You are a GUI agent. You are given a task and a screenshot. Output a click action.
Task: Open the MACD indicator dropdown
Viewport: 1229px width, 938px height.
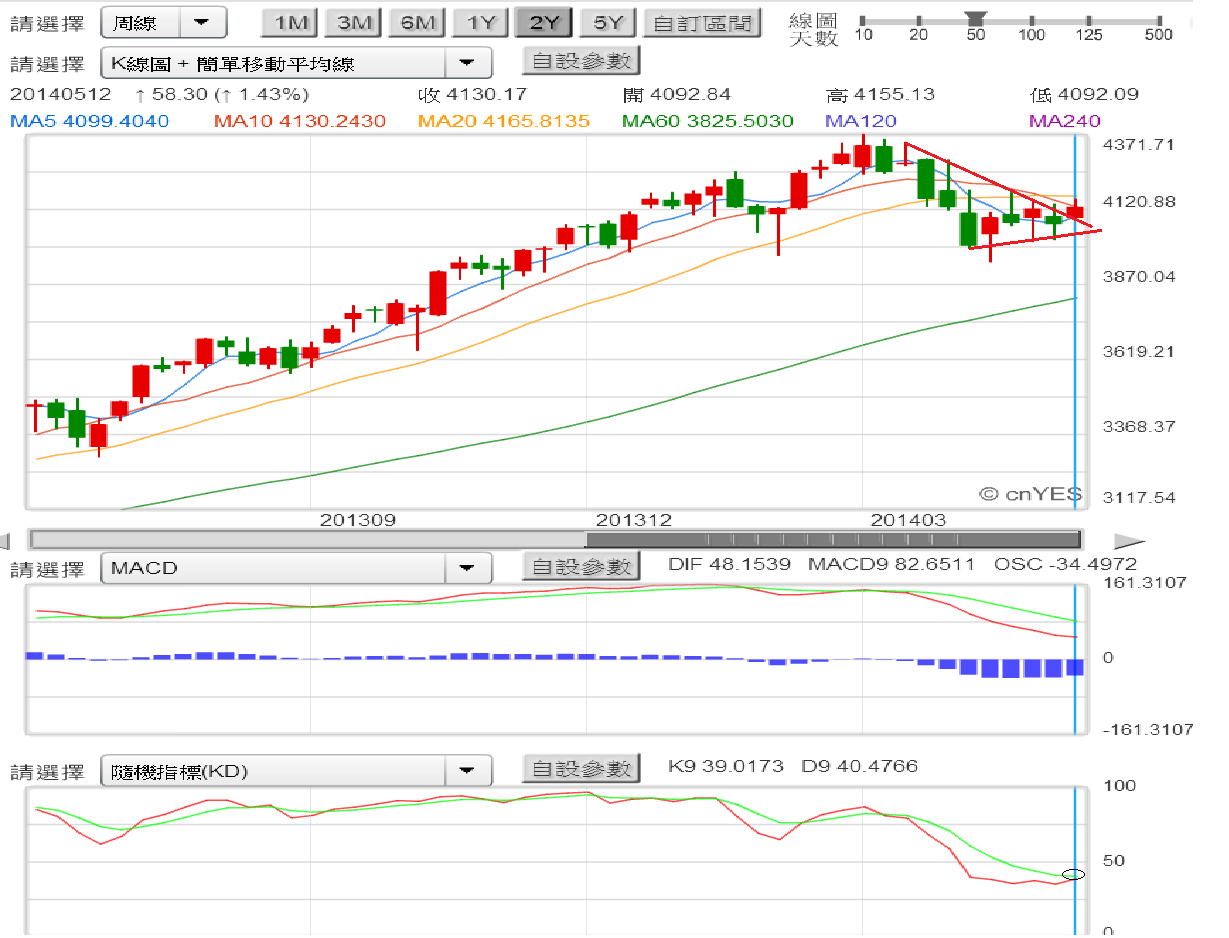[x=297, y=568]
